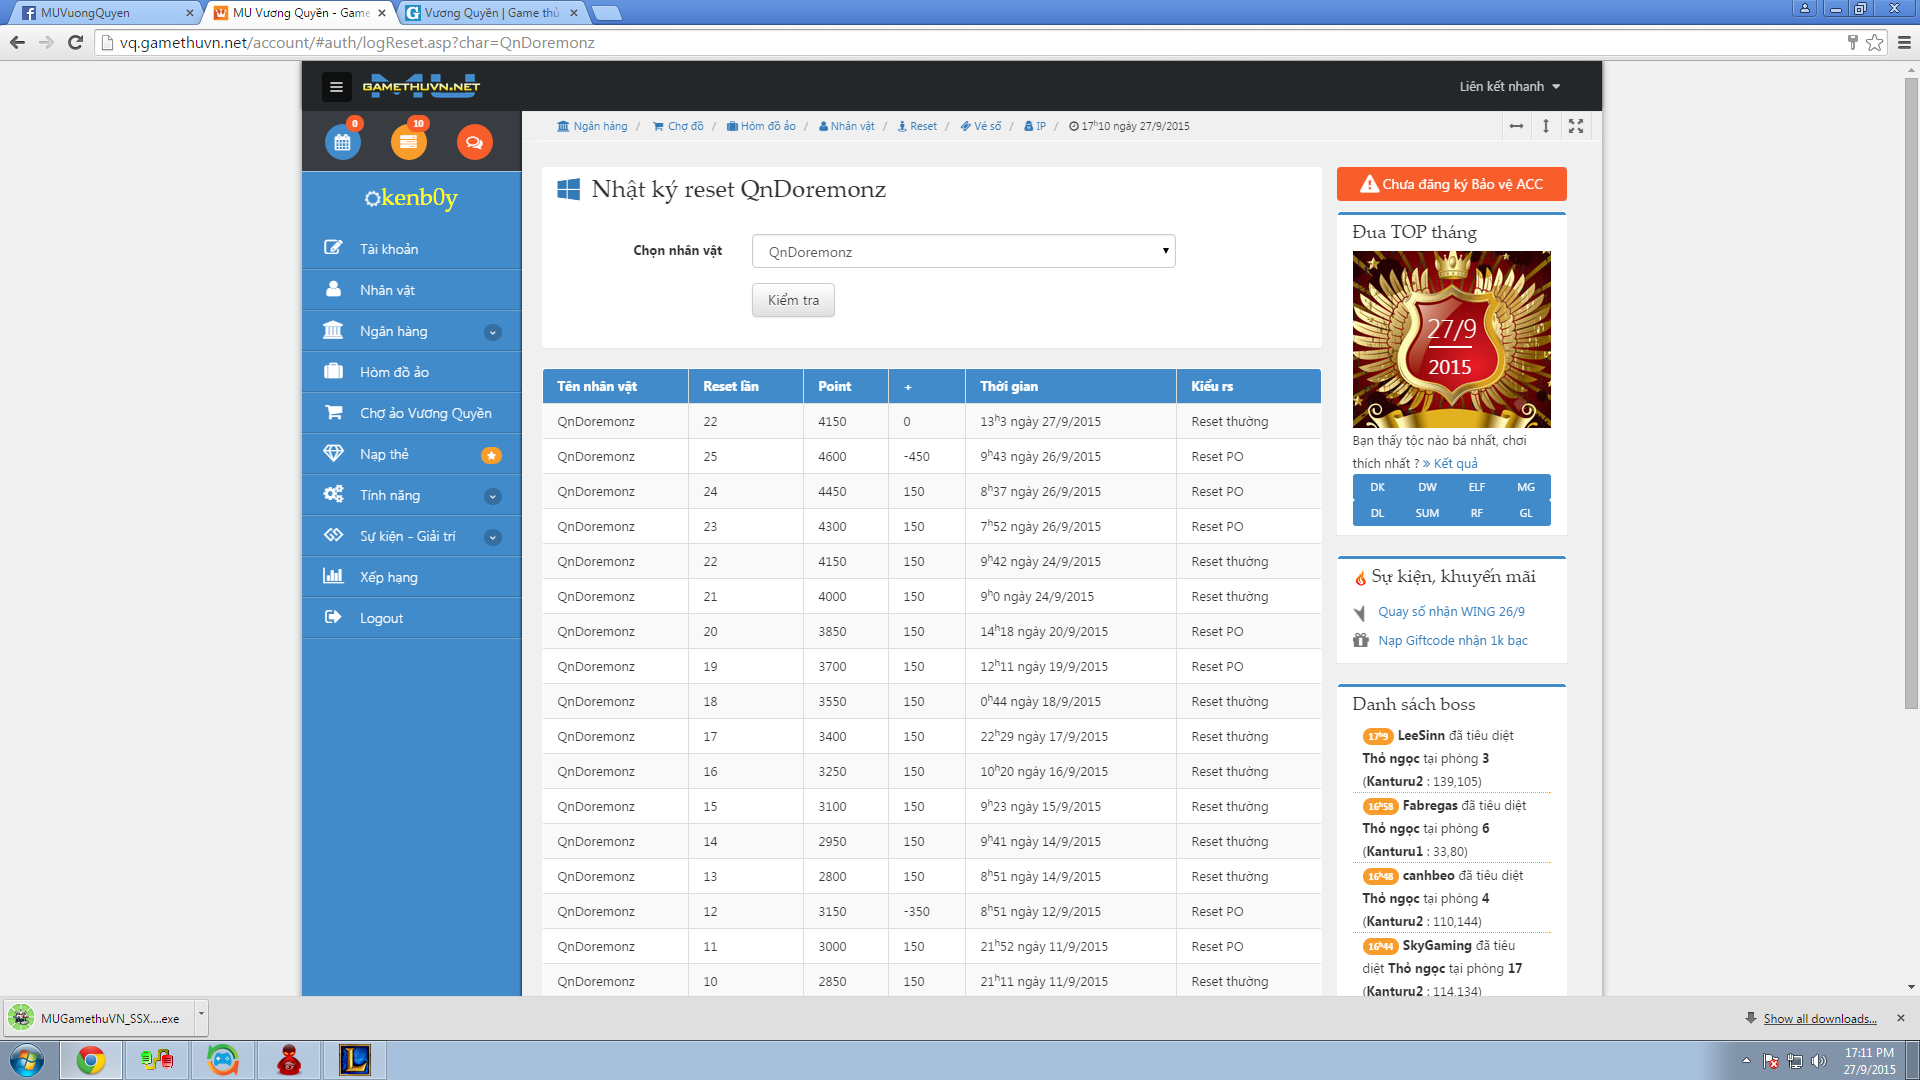
Task: Expand Sự kiện - Giải trí submenu
Action: point(492,537)
